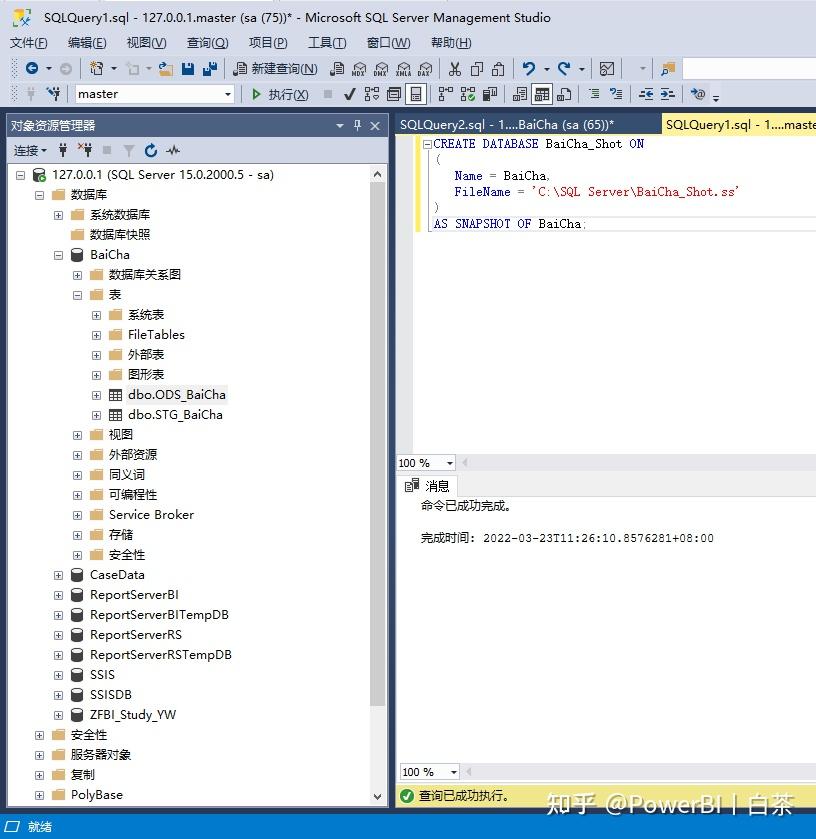
Task: Click the Redo arrow icon
Action: click(x=563, y=68)
